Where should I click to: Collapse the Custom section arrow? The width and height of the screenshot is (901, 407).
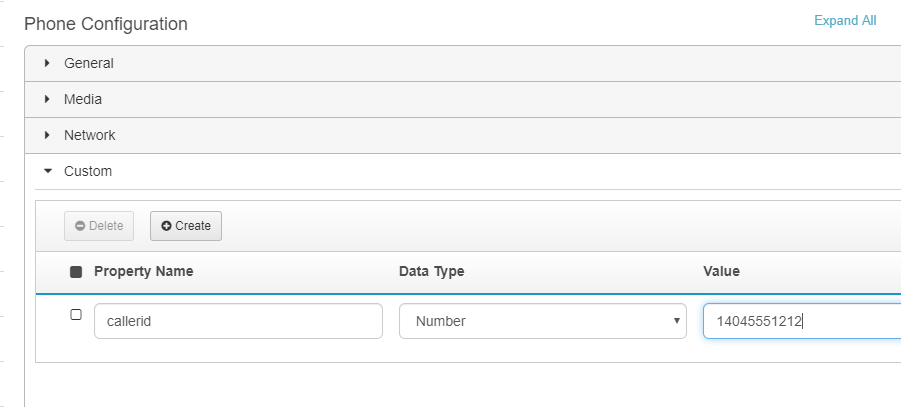pos(48,171)
